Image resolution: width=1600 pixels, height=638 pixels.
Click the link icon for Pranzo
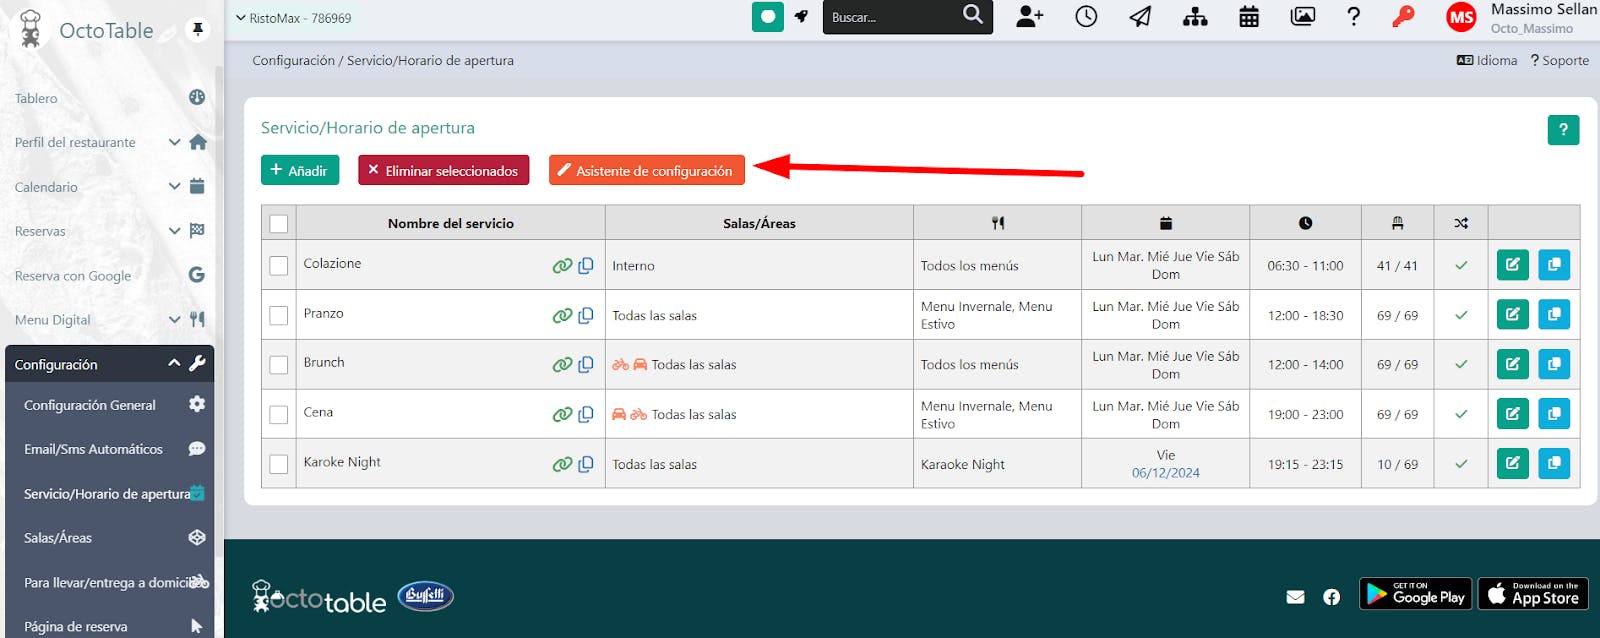tap(562, 315)
